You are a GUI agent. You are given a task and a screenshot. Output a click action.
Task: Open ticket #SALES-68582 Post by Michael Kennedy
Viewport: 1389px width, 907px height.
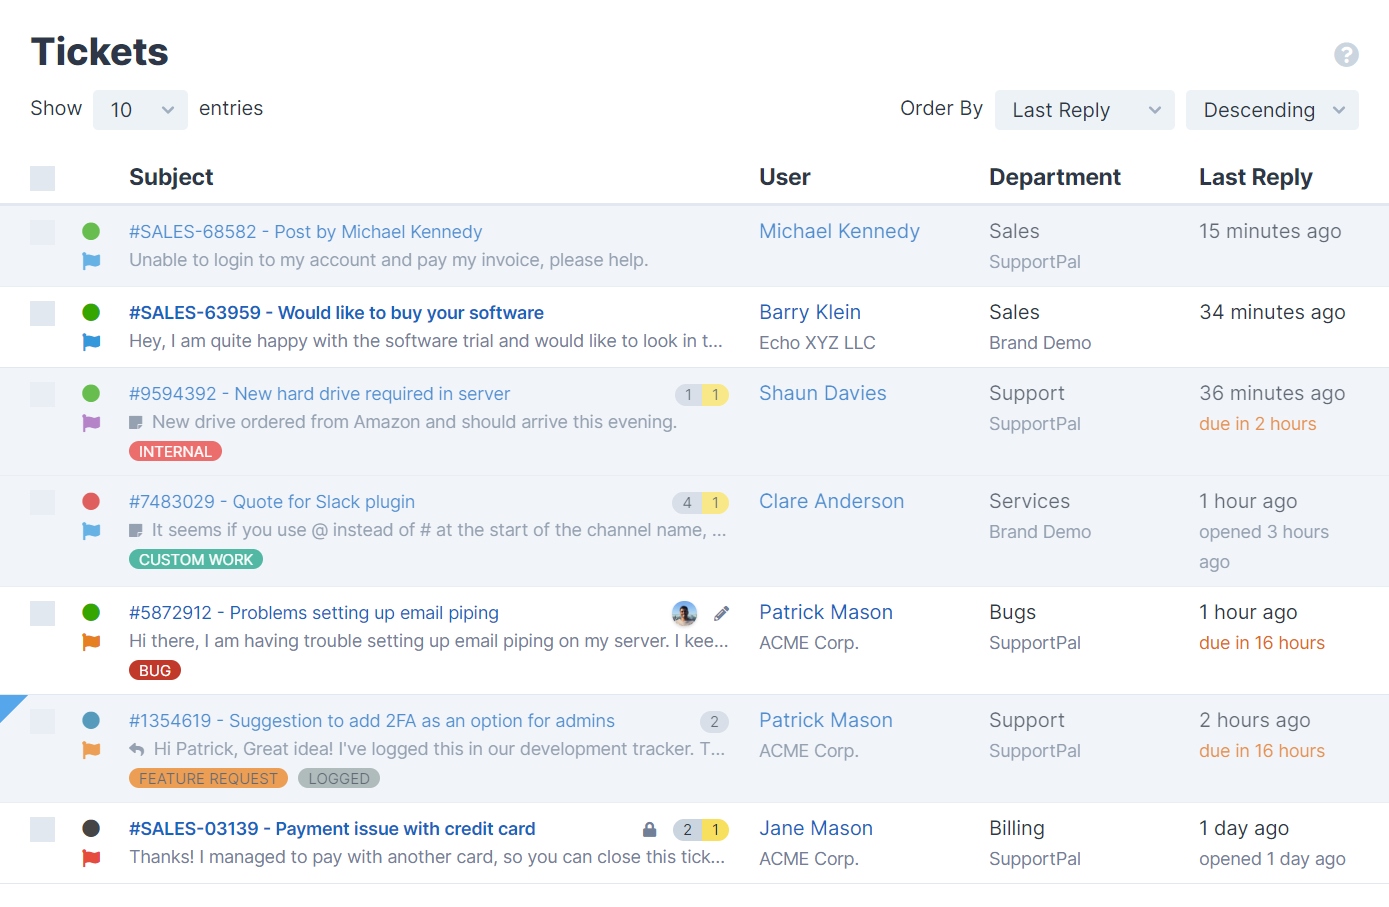pyautogui.click(x=305, y=232)
